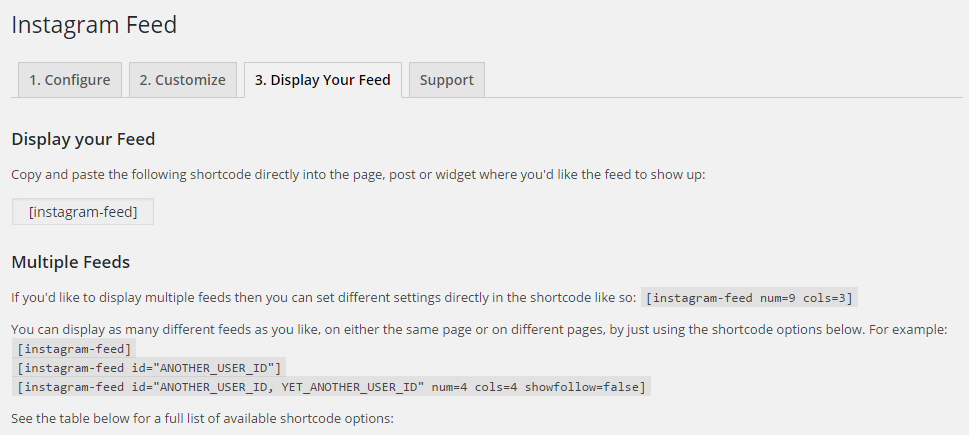Click the num=9 cols=3 shortcode example
Image resolution: width=969 pixels, height=435 pixels.
pos(750,298)
